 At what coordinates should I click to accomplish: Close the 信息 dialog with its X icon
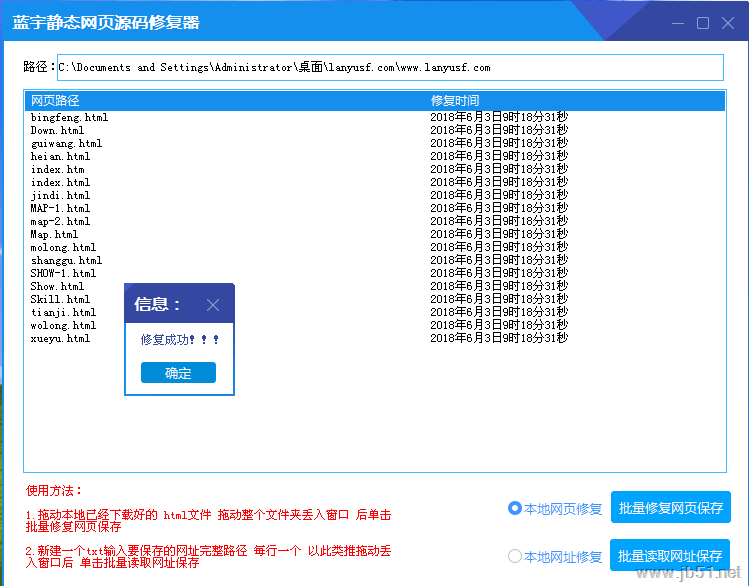point(212,305)
